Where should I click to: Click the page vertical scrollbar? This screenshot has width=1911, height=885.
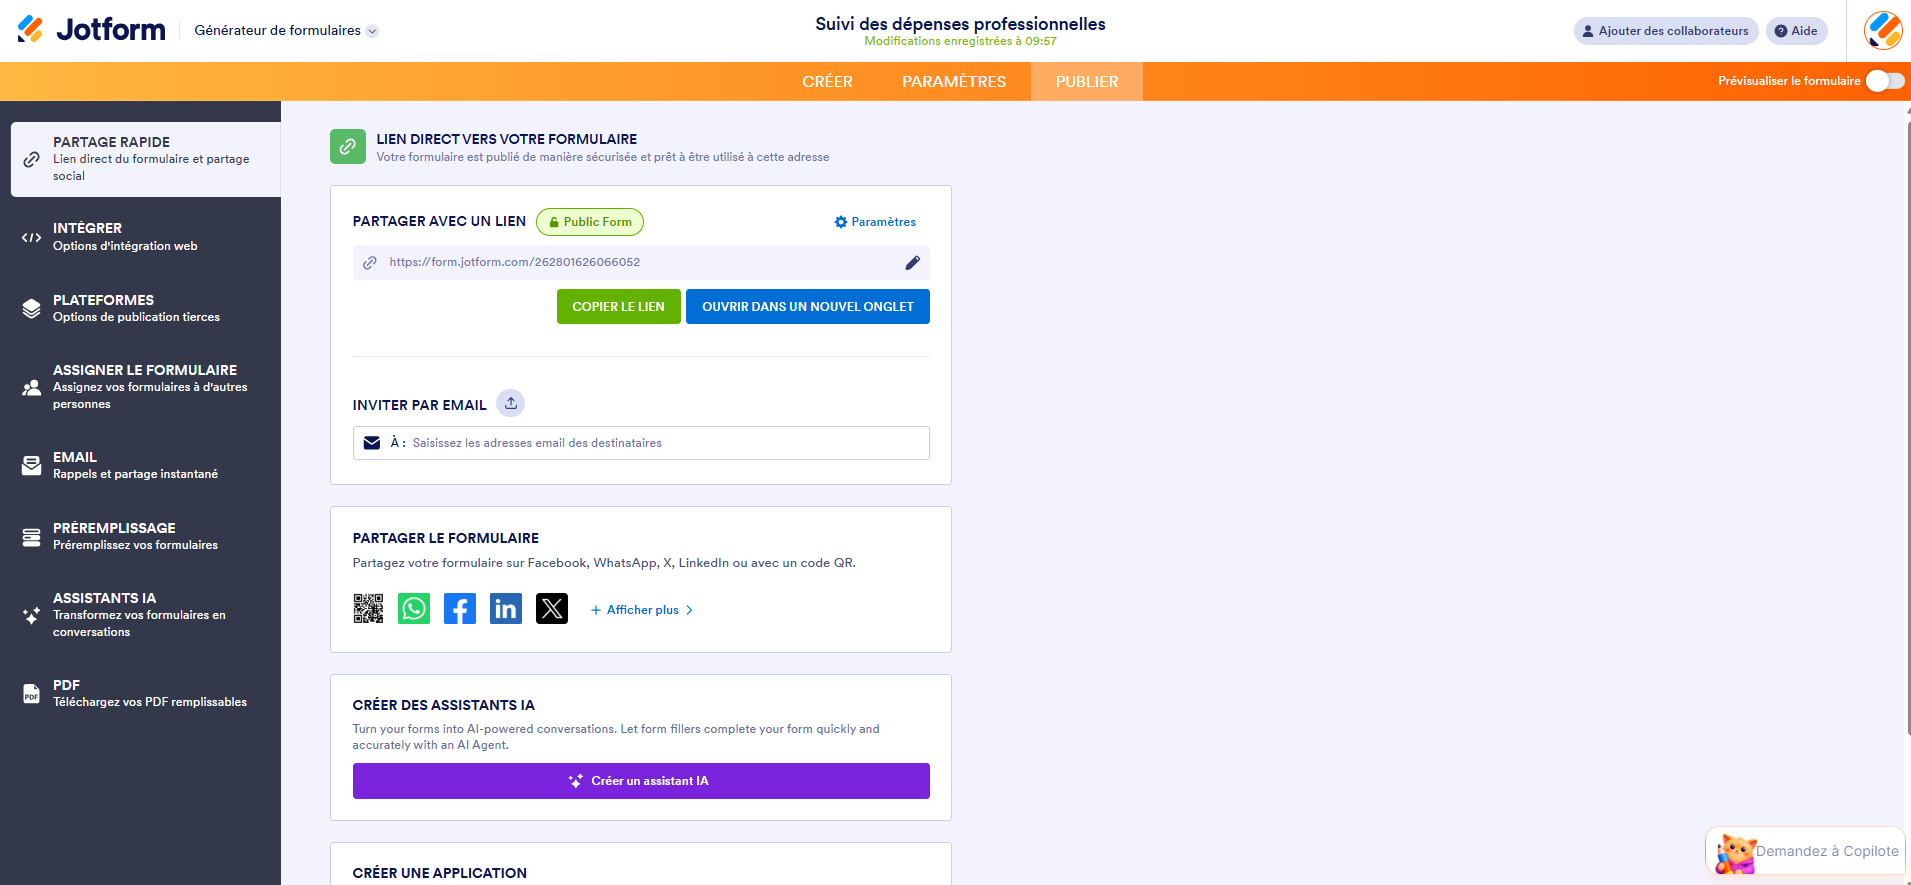(x=1908, y=420)
